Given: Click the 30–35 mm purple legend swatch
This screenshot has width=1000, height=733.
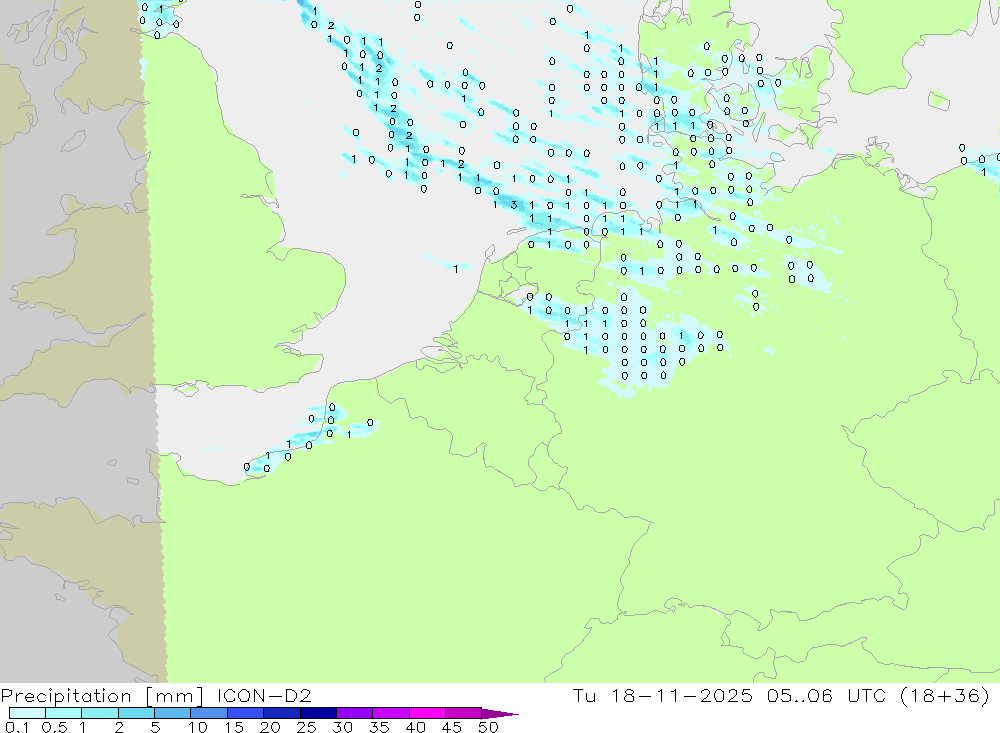Looking at the screenshot, I should point(355,713).
